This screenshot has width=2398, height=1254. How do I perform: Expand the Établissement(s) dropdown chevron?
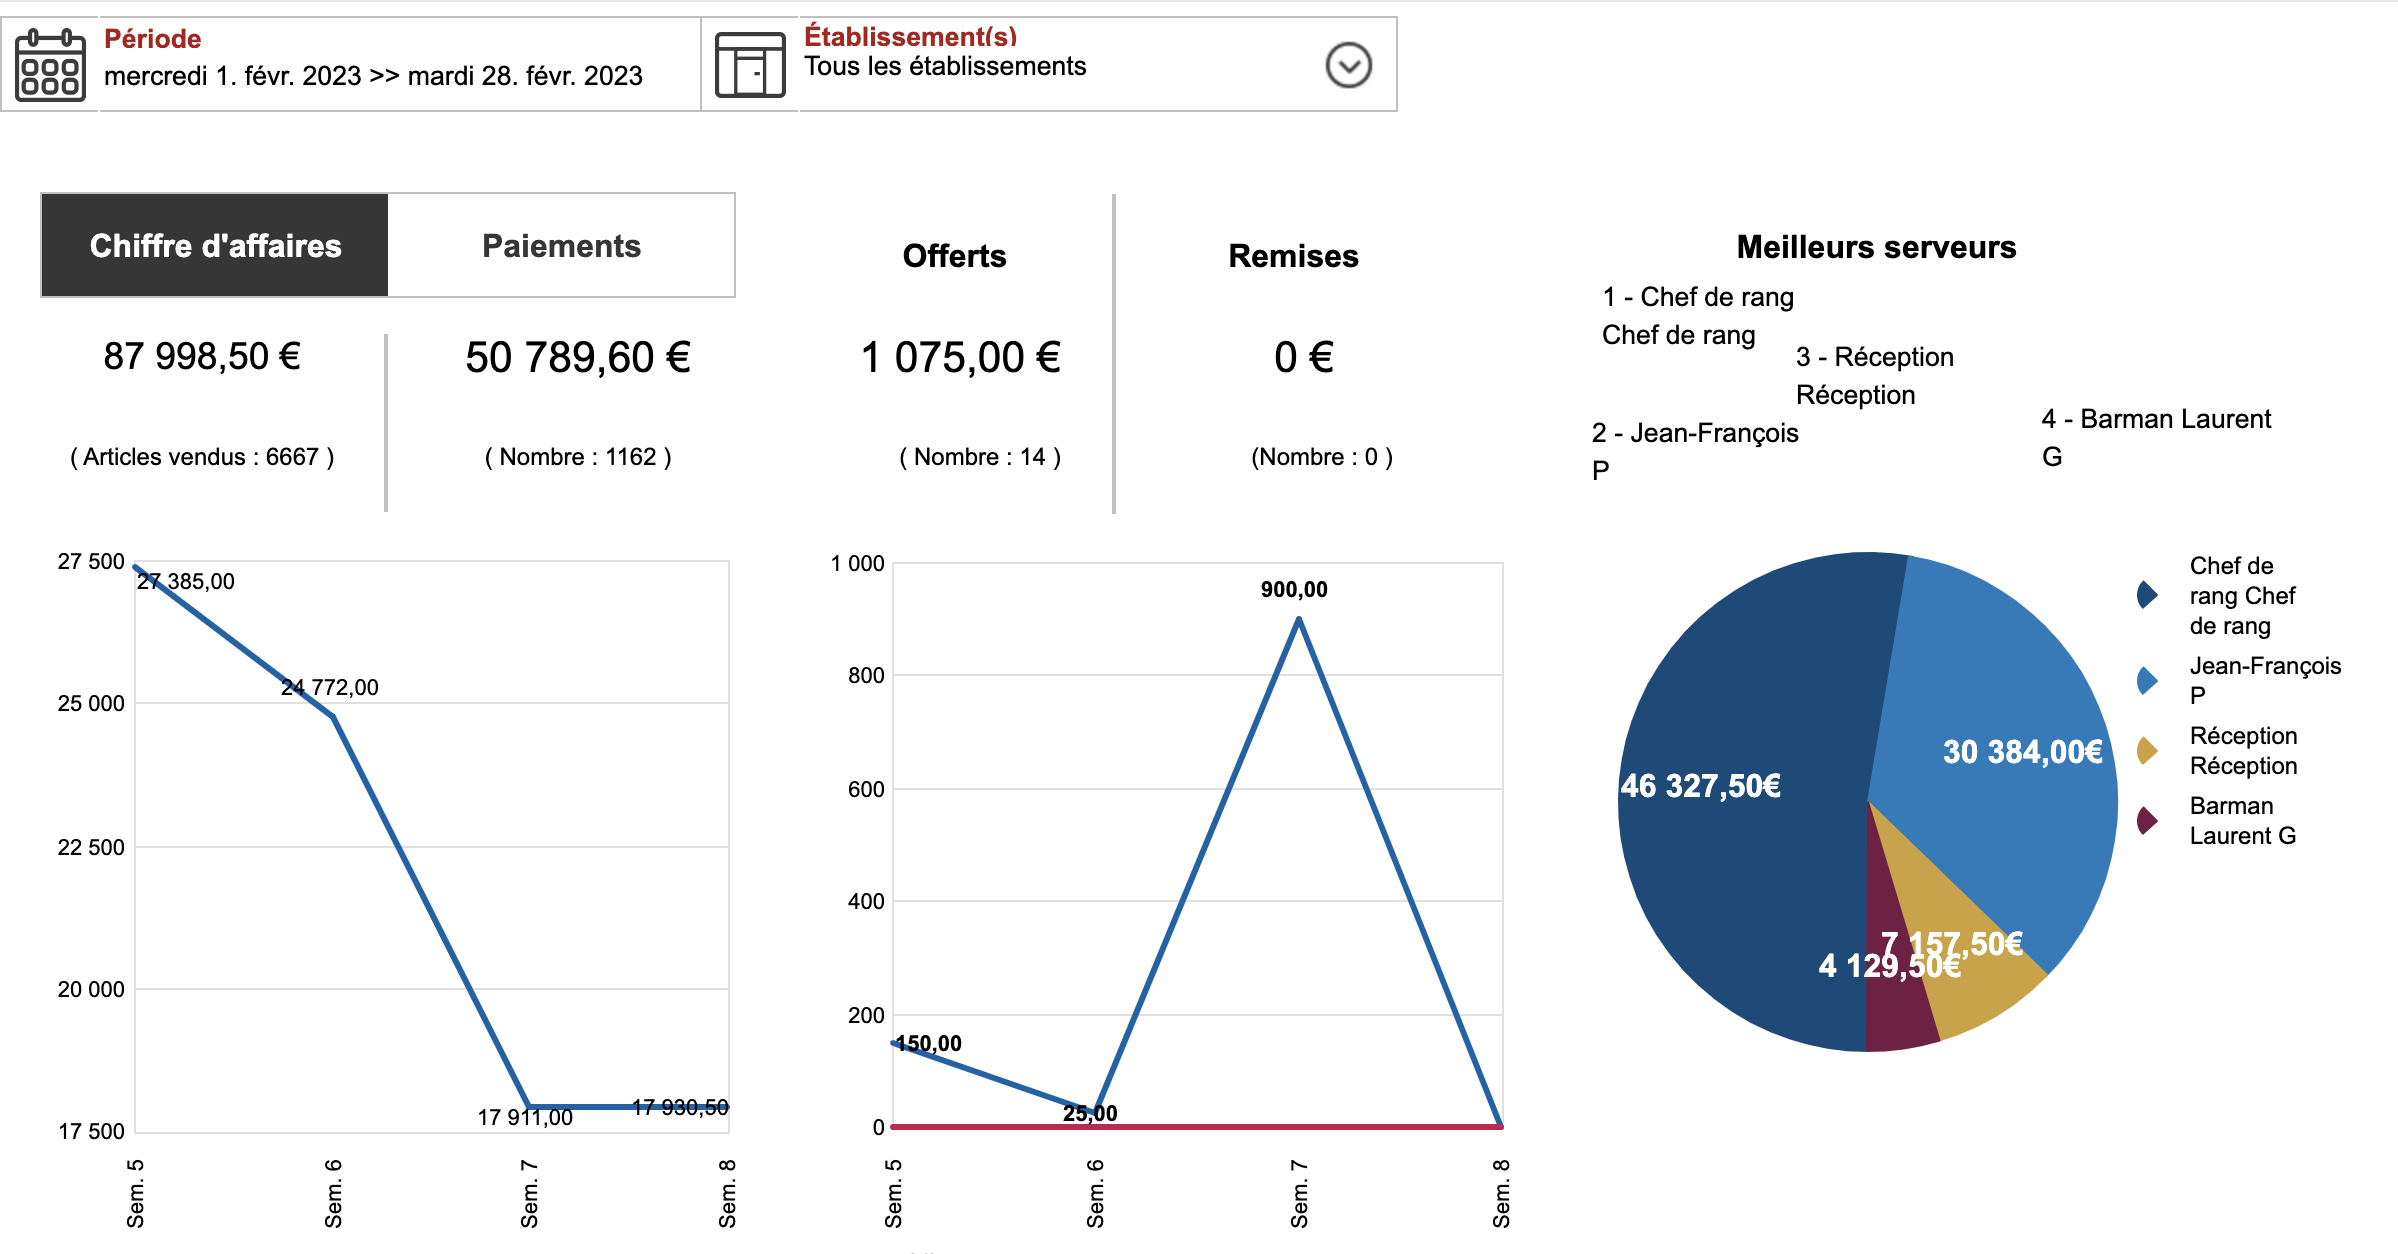point(1348,66)
